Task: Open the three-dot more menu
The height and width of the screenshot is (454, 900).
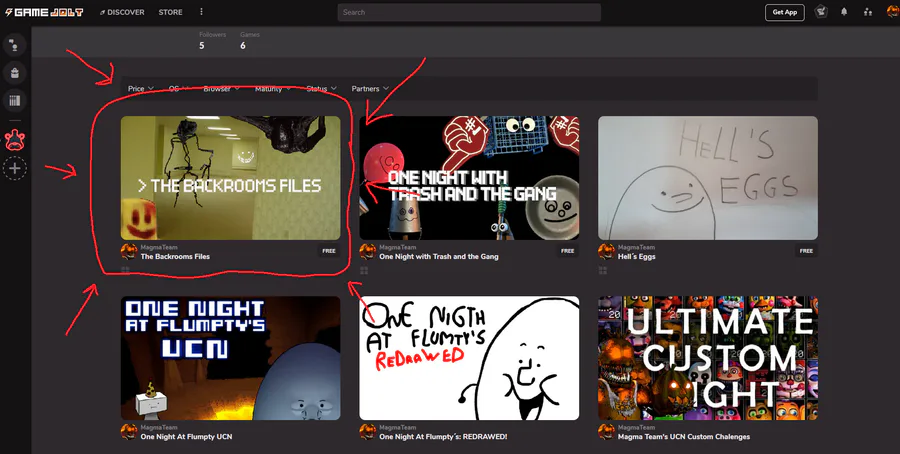Action: [x=201, y=12]
